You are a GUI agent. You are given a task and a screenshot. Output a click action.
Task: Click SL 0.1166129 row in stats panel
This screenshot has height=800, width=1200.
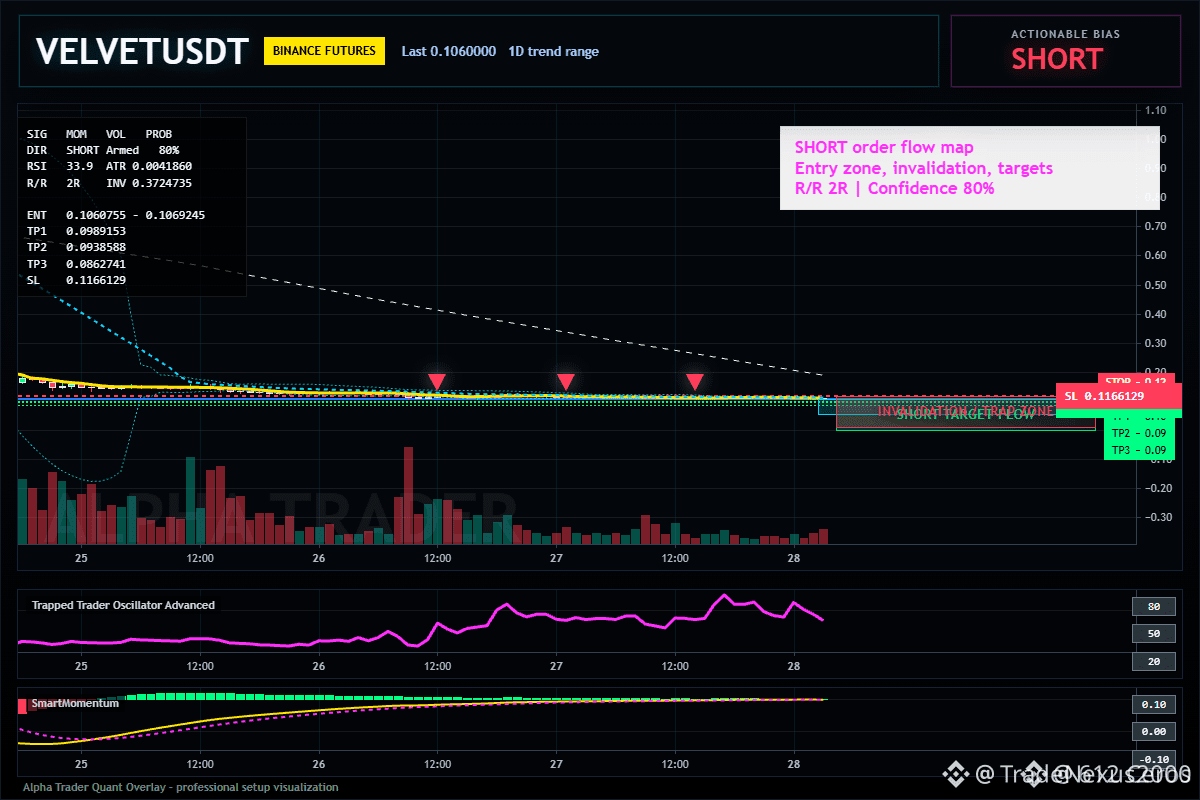click(76, 280)
